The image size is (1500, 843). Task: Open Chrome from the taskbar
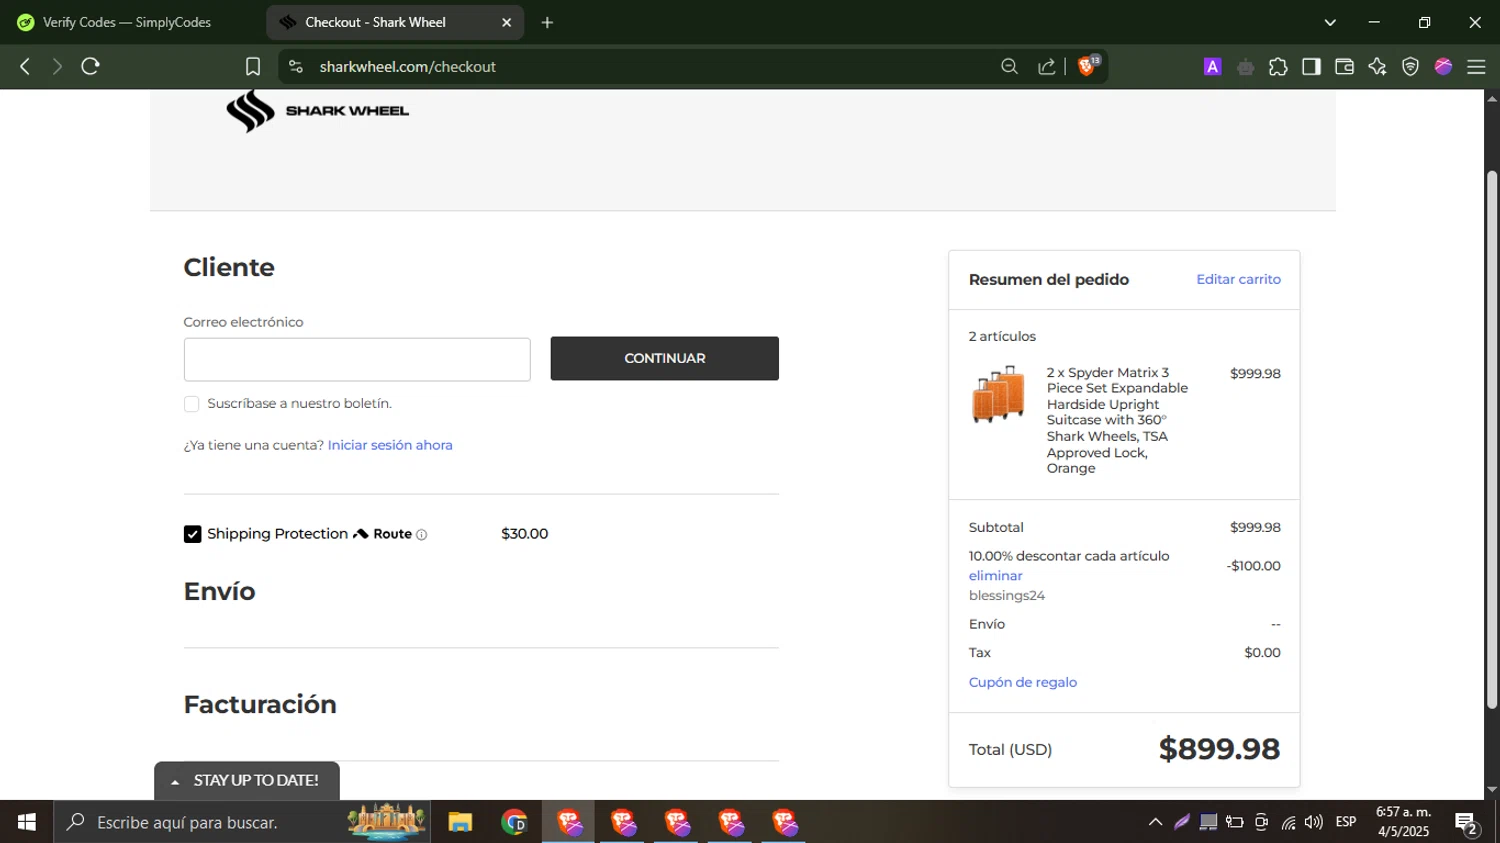(x=514, y=822)
